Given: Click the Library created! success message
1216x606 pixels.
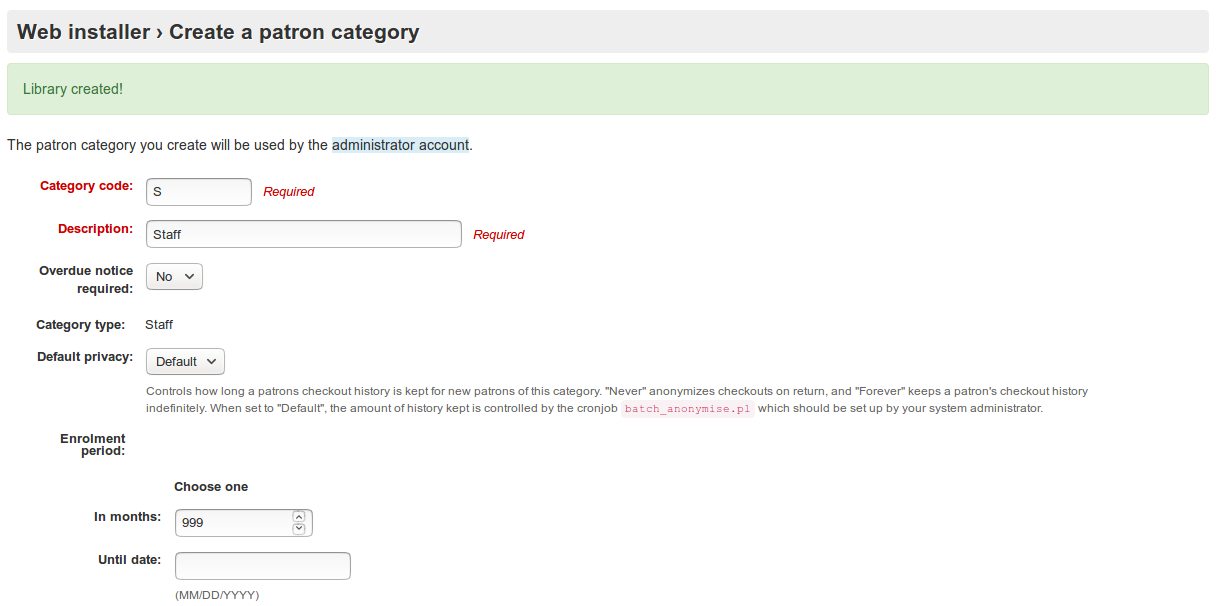Looking at the screenshot, I should click(x=73, y=89).
